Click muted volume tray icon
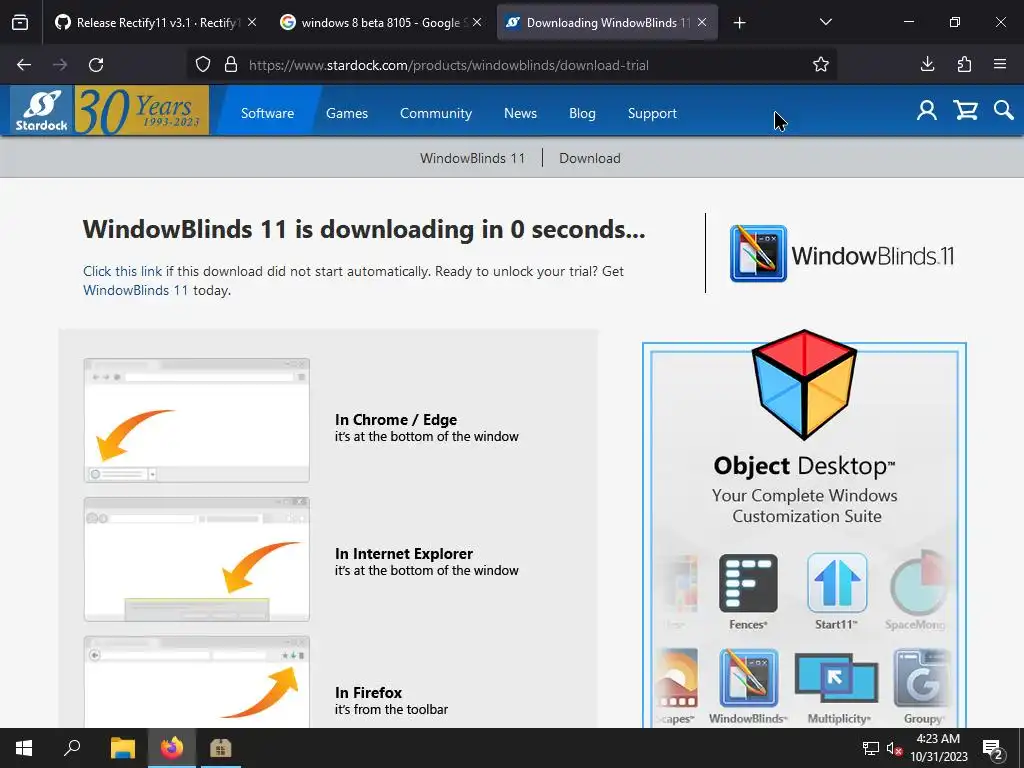 tap(894, 748)
